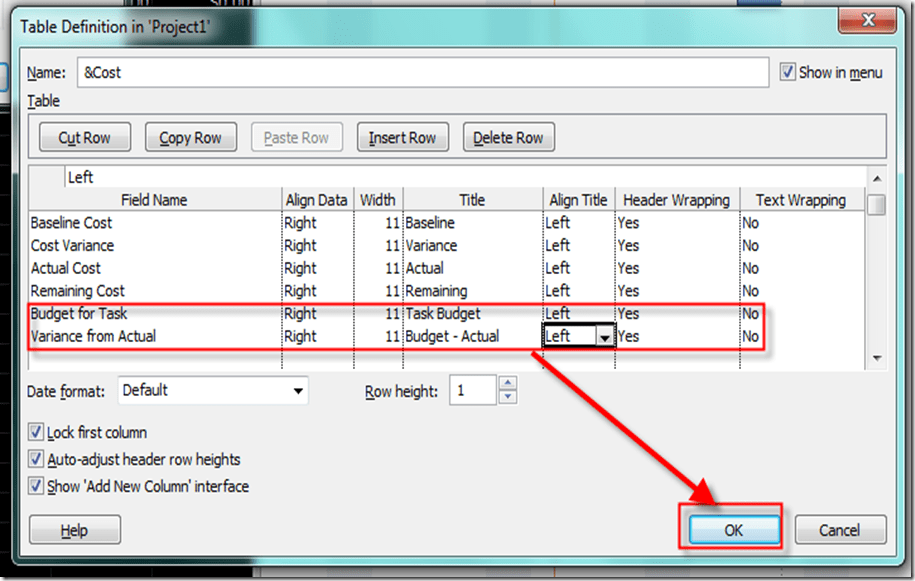
Task: Decrease Row height with down arrow
Action: pyautogui.click(x=508, y=397)
